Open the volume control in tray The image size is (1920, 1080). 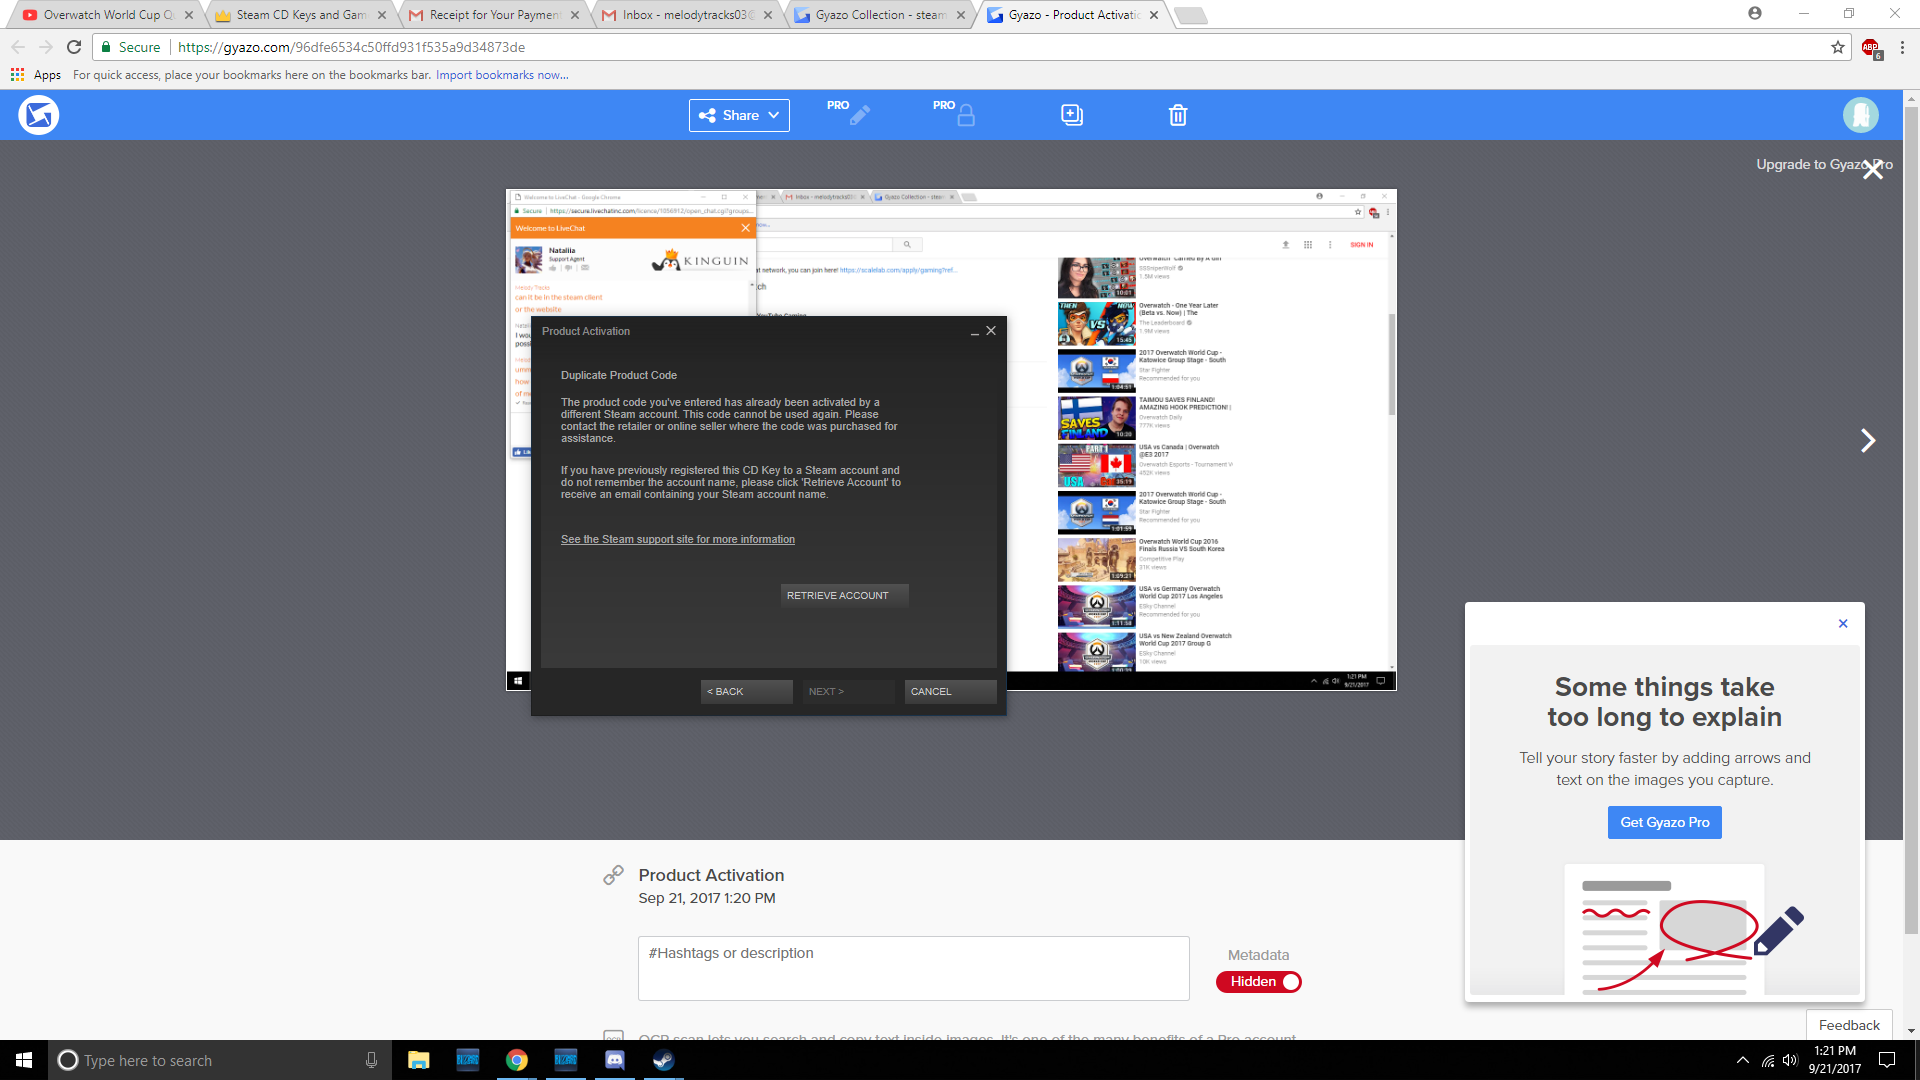click(x=1790, y=1060)
